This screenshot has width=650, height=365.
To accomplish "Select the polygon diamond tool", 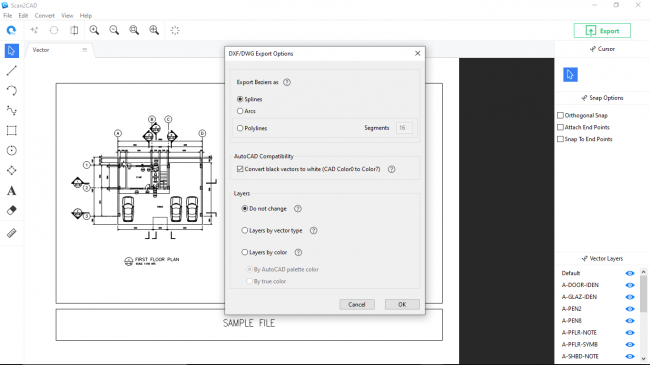I will [x=12, y=170].
